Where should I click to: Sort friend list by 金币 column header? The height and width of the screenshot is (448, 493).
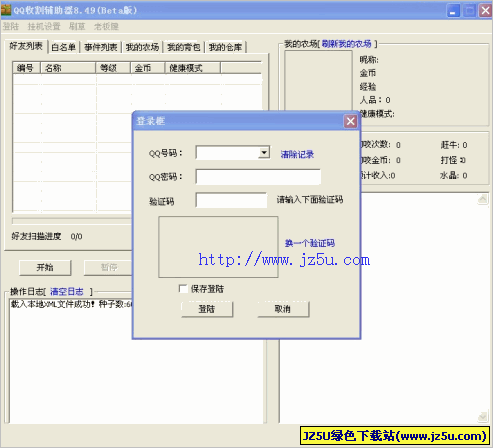[147, 68]
